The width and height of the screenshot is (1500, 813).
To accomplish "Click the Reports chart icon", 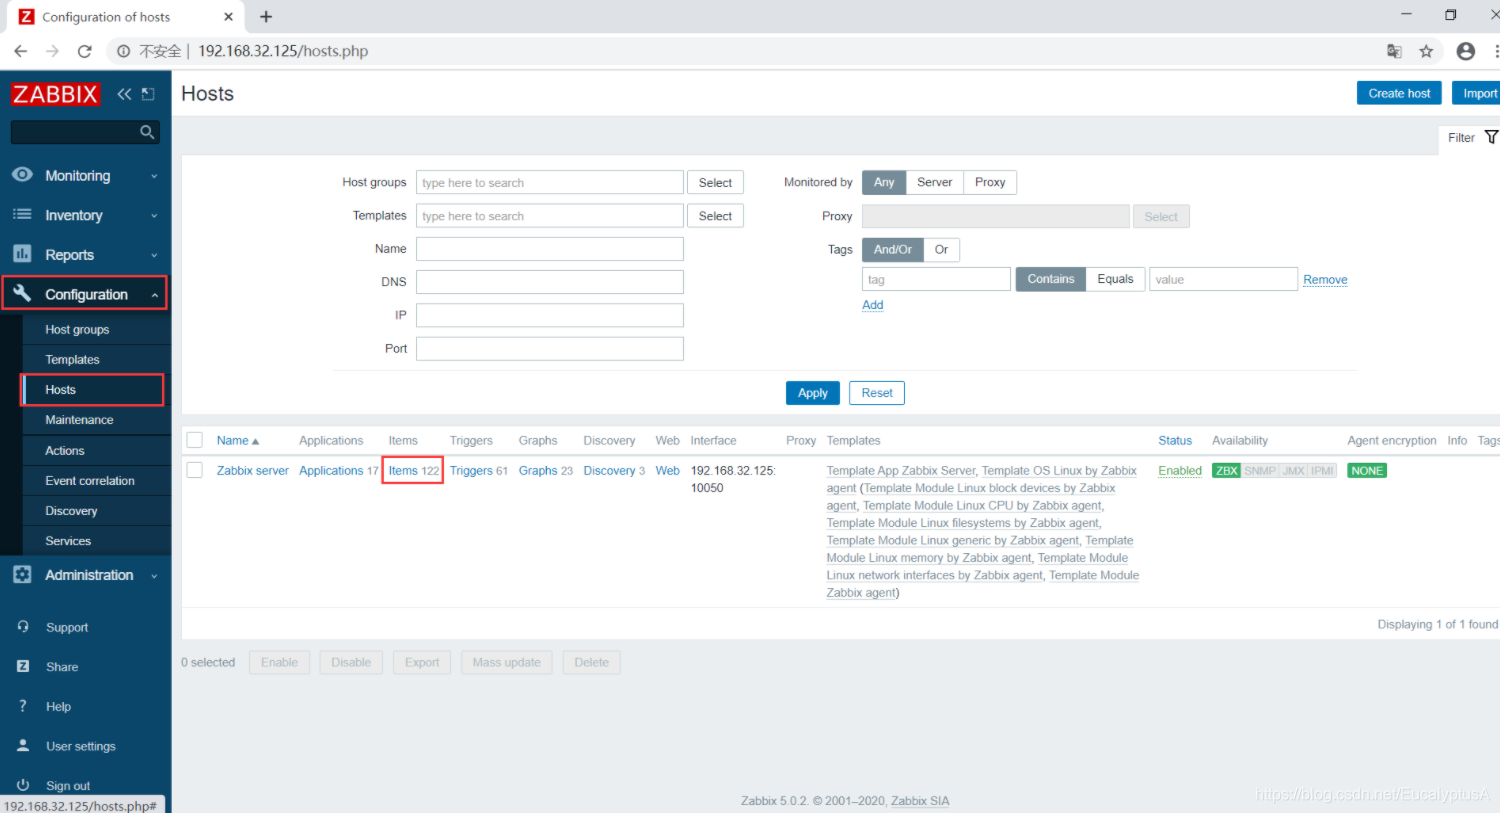I will point(22,254).
